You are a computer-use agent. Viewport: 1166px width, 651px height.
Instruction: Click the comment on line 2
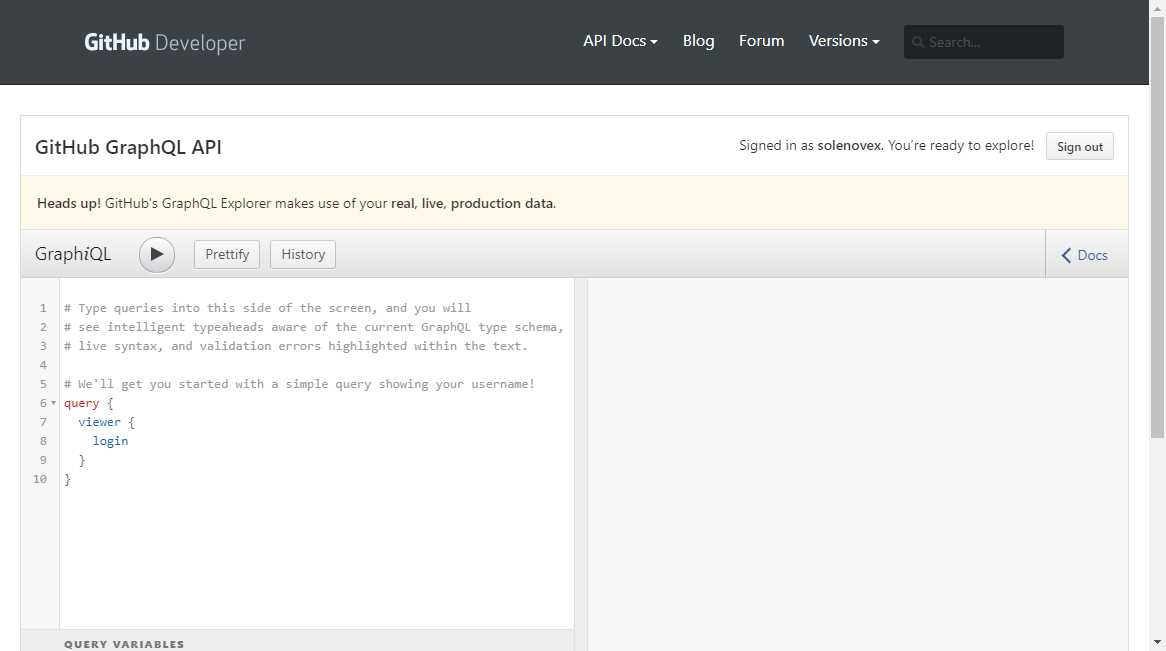(314, 327)
